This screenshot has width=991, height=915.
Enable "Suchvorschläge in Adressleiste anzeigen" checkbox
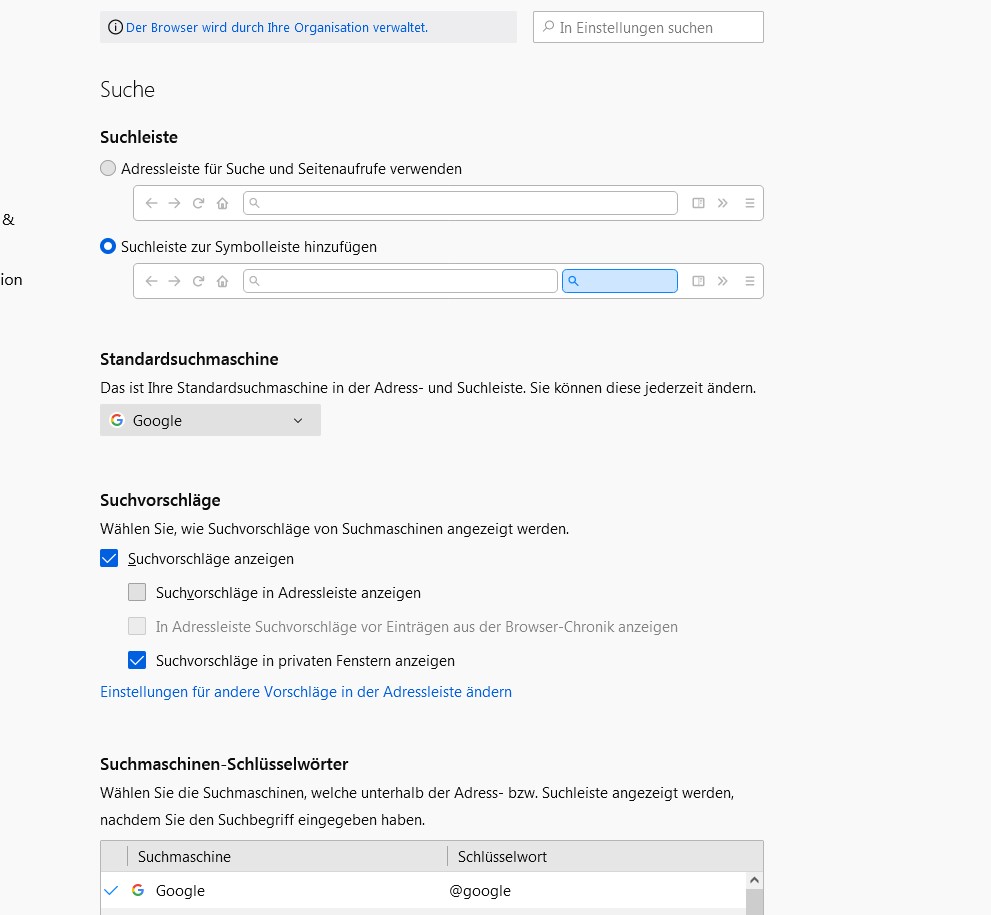pyautogui.click(x=137, y=593)
